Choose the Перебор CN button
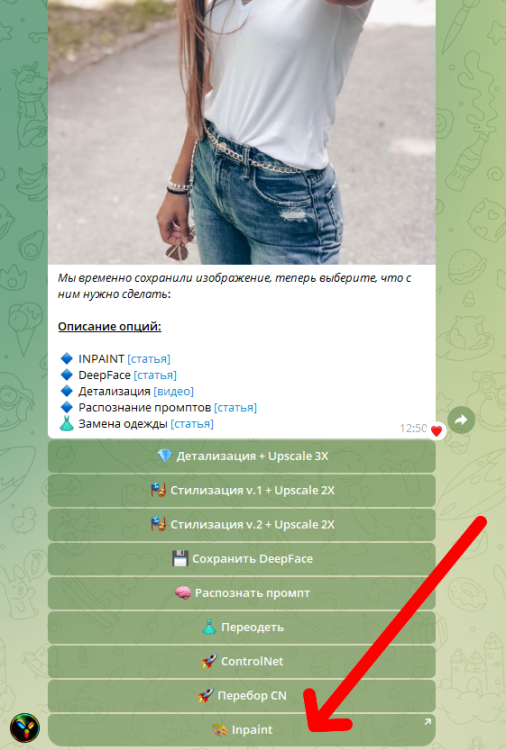The image size is (506, 750). point(242,695)
